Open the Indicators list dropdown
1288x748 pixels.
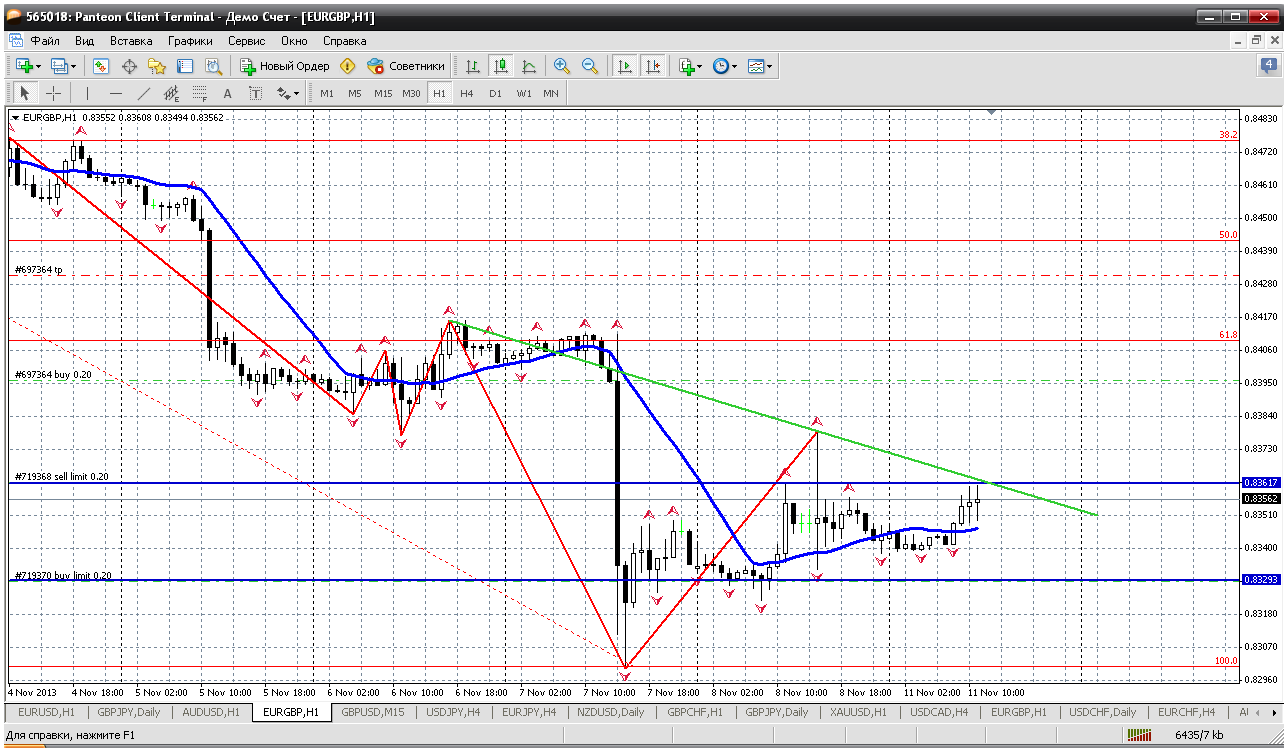pos(690,66)
